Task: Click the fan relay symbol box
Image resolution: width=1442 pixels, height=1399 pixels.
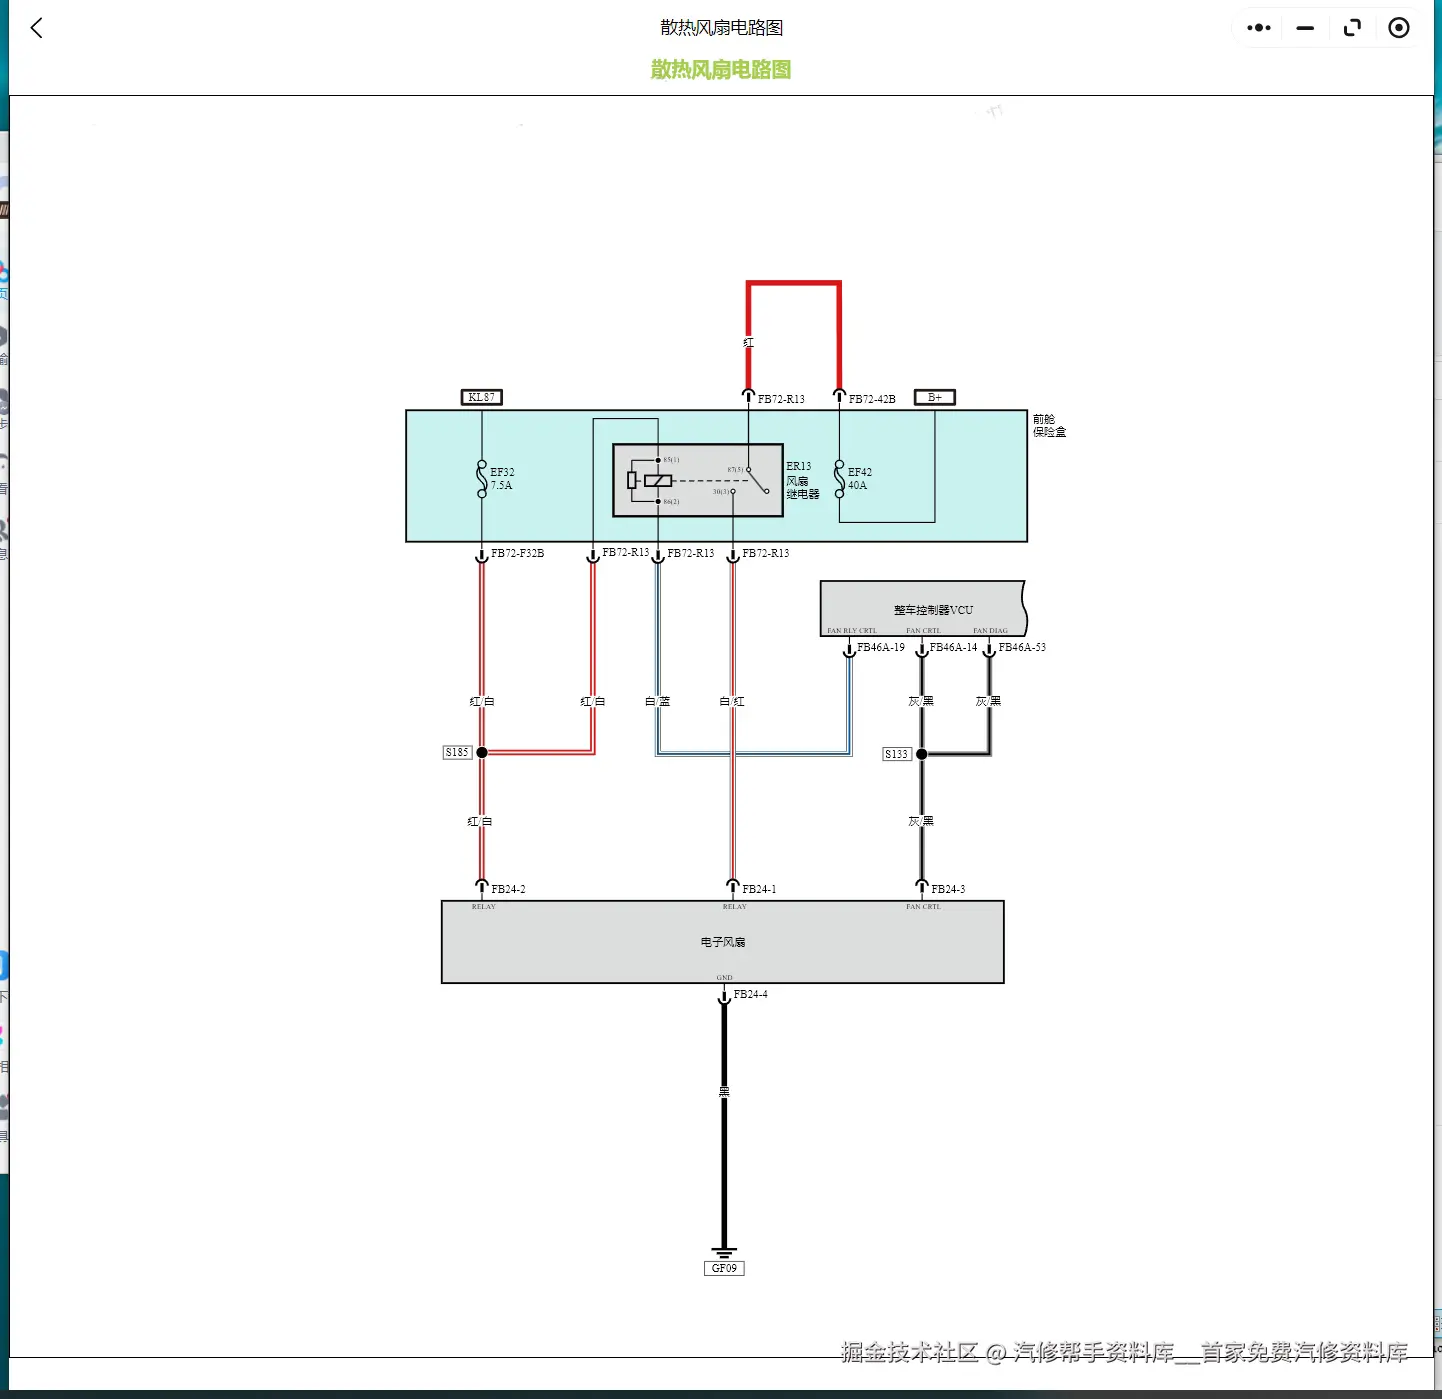Action: pos(698,480)
